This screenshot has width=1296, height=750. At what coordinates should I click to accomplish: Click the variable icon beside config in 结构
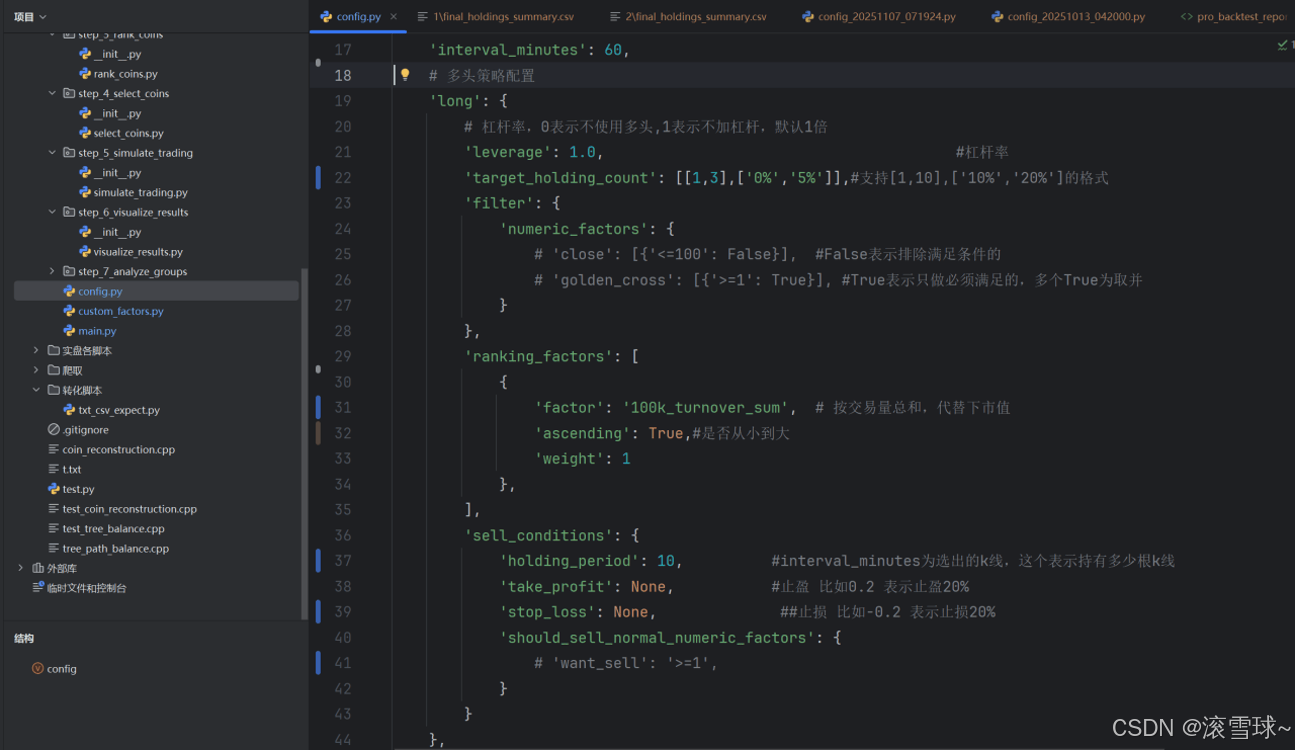[x=38, y=669]
